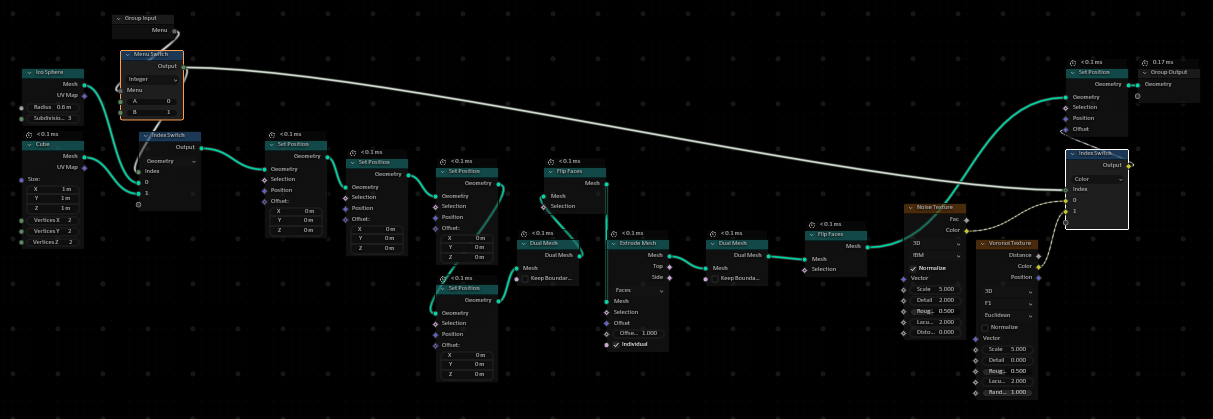Screen dimensions: 1213x419
Task: Click the Menu Switch Output socket
Action: tap(183, 66)
